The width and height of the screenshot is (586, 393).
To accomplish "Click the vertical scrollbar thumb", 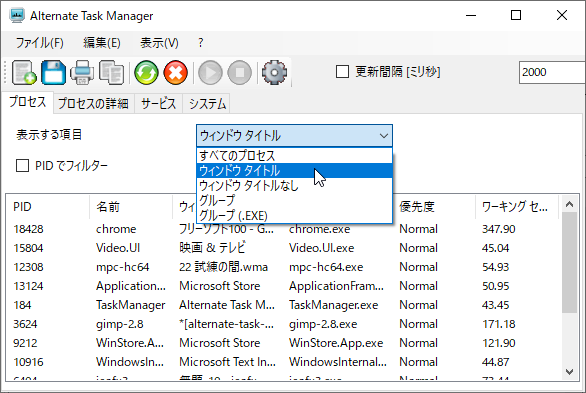I will [x=569, y=262].
